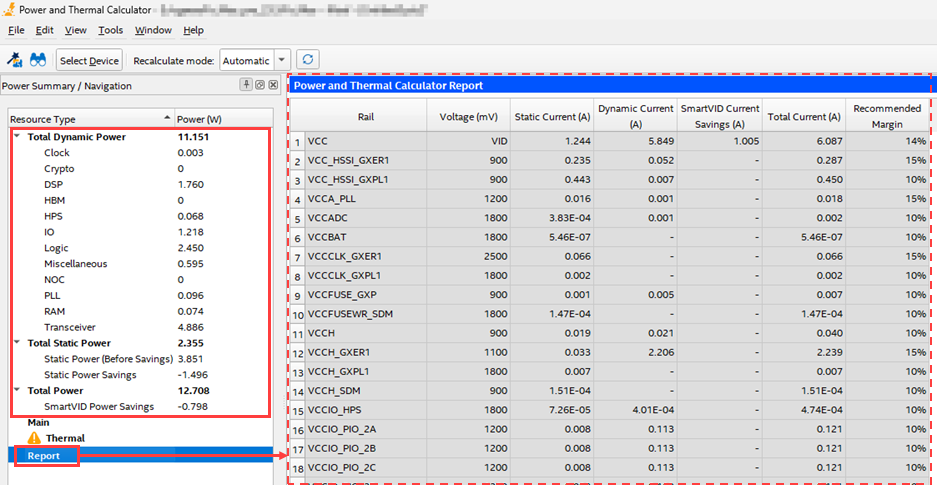The height and width of the screenshot is (485, 937).
Task: Click the Voltage (mV) column header
Action: 466,116
